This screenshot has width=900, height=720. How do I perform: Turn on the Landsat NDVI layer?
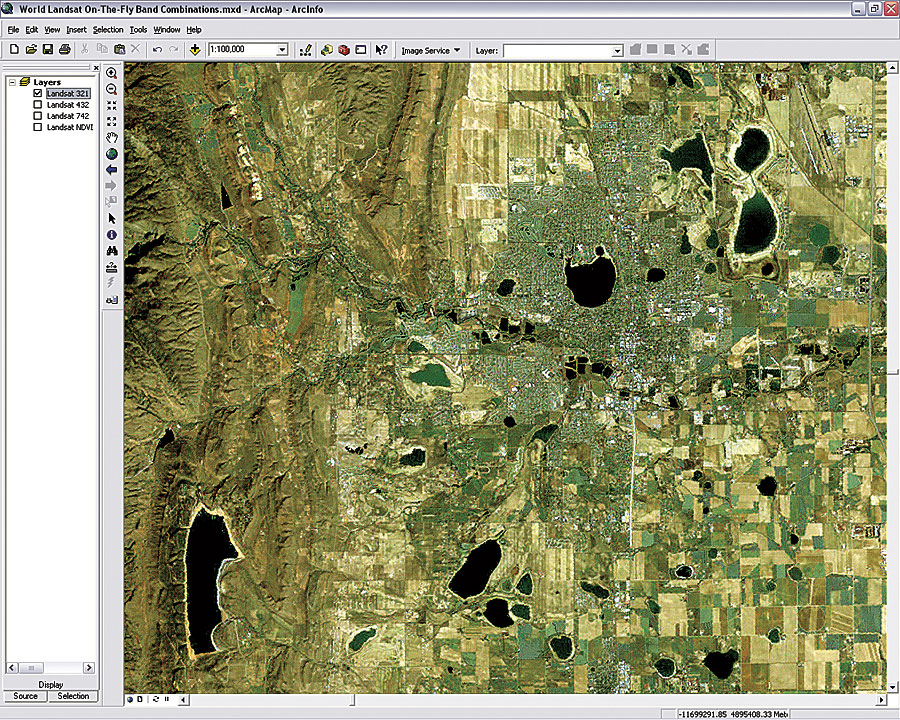[x=38, y=128]
